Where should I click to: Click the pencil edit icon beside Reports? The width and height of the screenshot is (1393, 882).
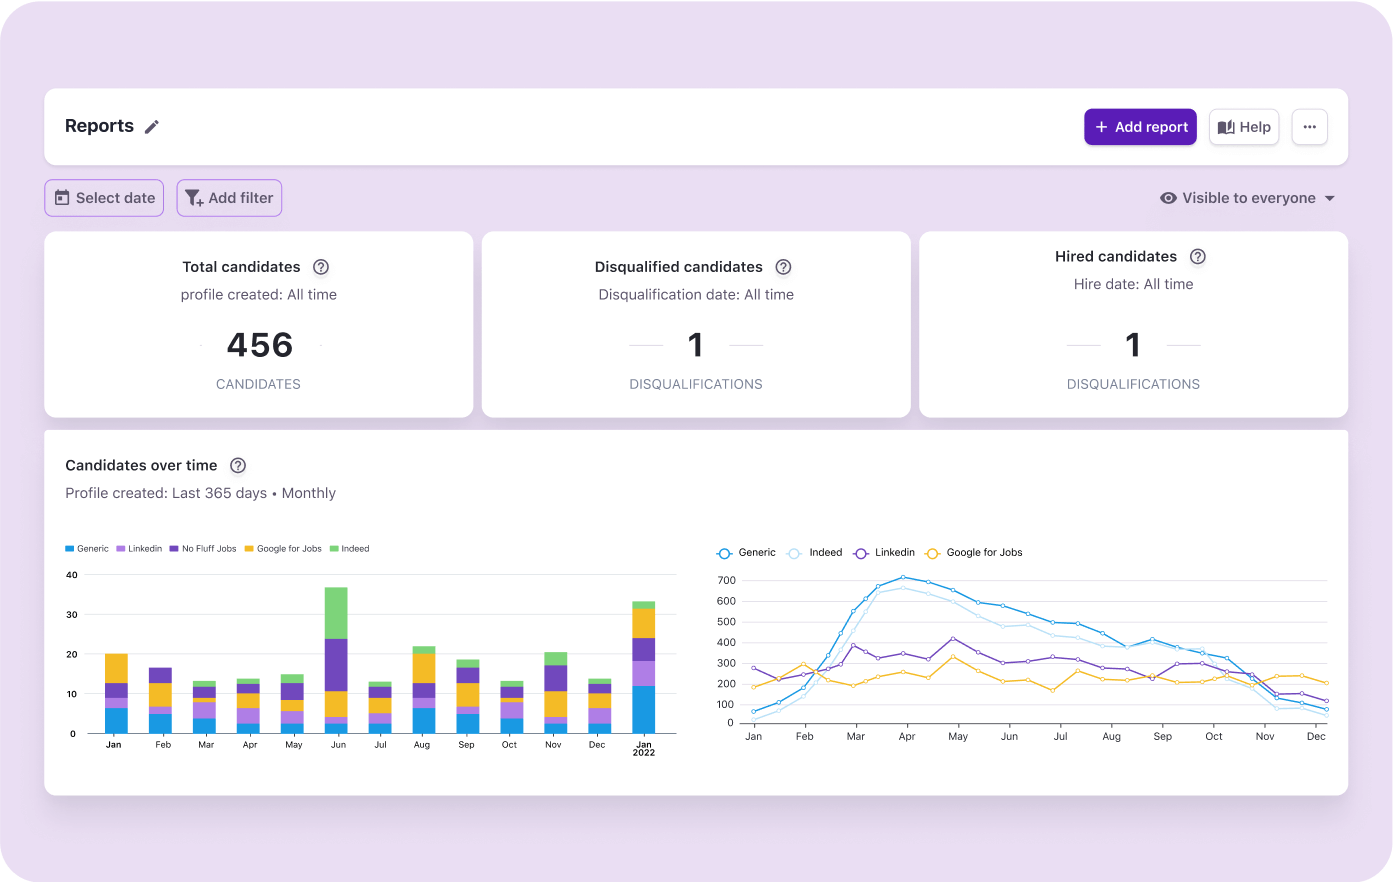click(152, 127)
